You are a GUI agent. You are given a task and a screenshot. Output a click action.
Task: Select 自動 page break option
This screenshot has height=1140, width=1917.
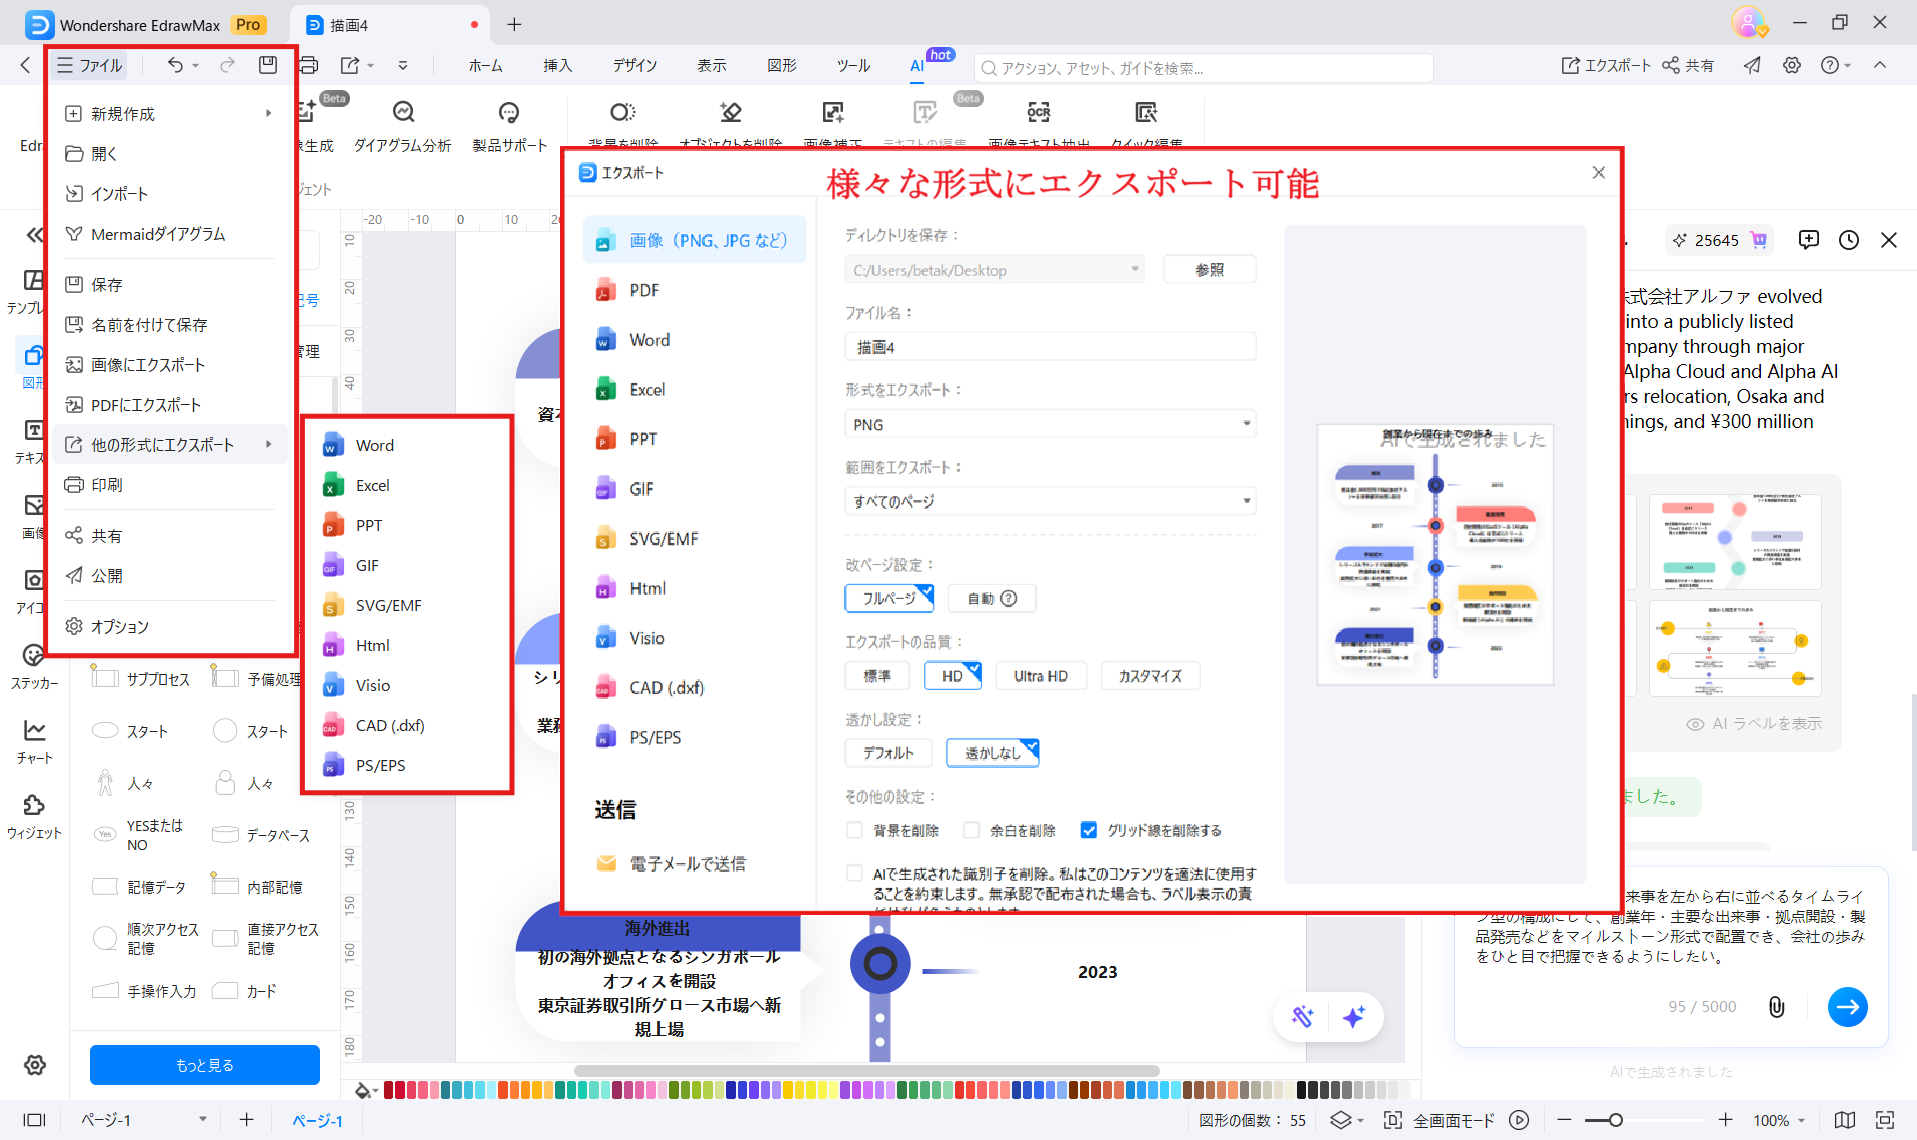[x=992, y=598]
